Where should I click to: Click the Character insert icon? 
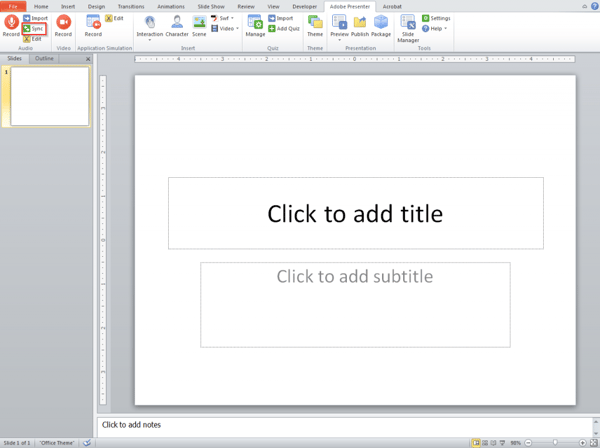(x=177, y=23)
